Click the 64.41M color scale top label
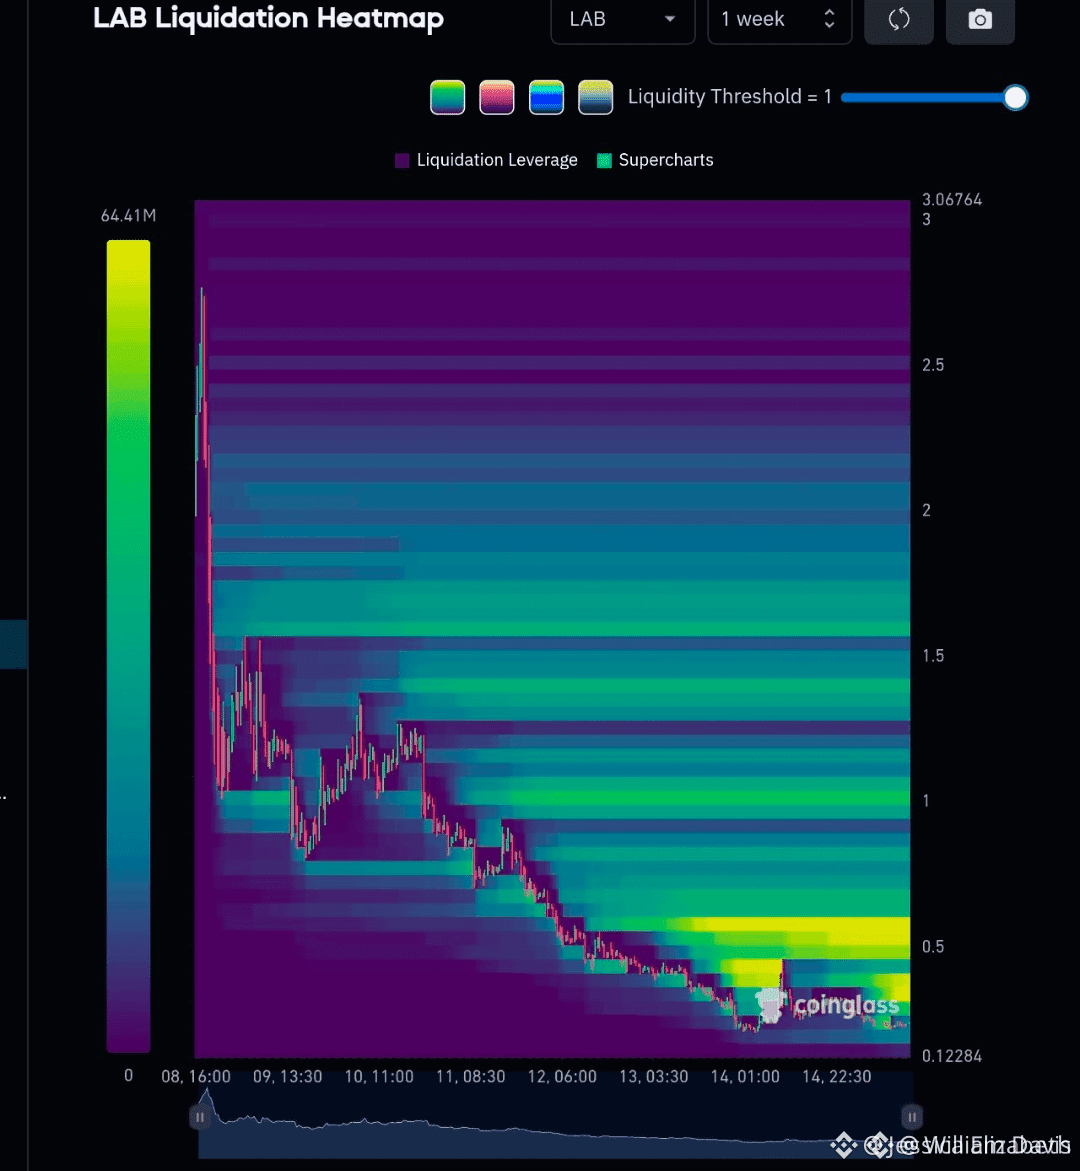This screenshot has height=1171, width=1080. coord(128,216)
